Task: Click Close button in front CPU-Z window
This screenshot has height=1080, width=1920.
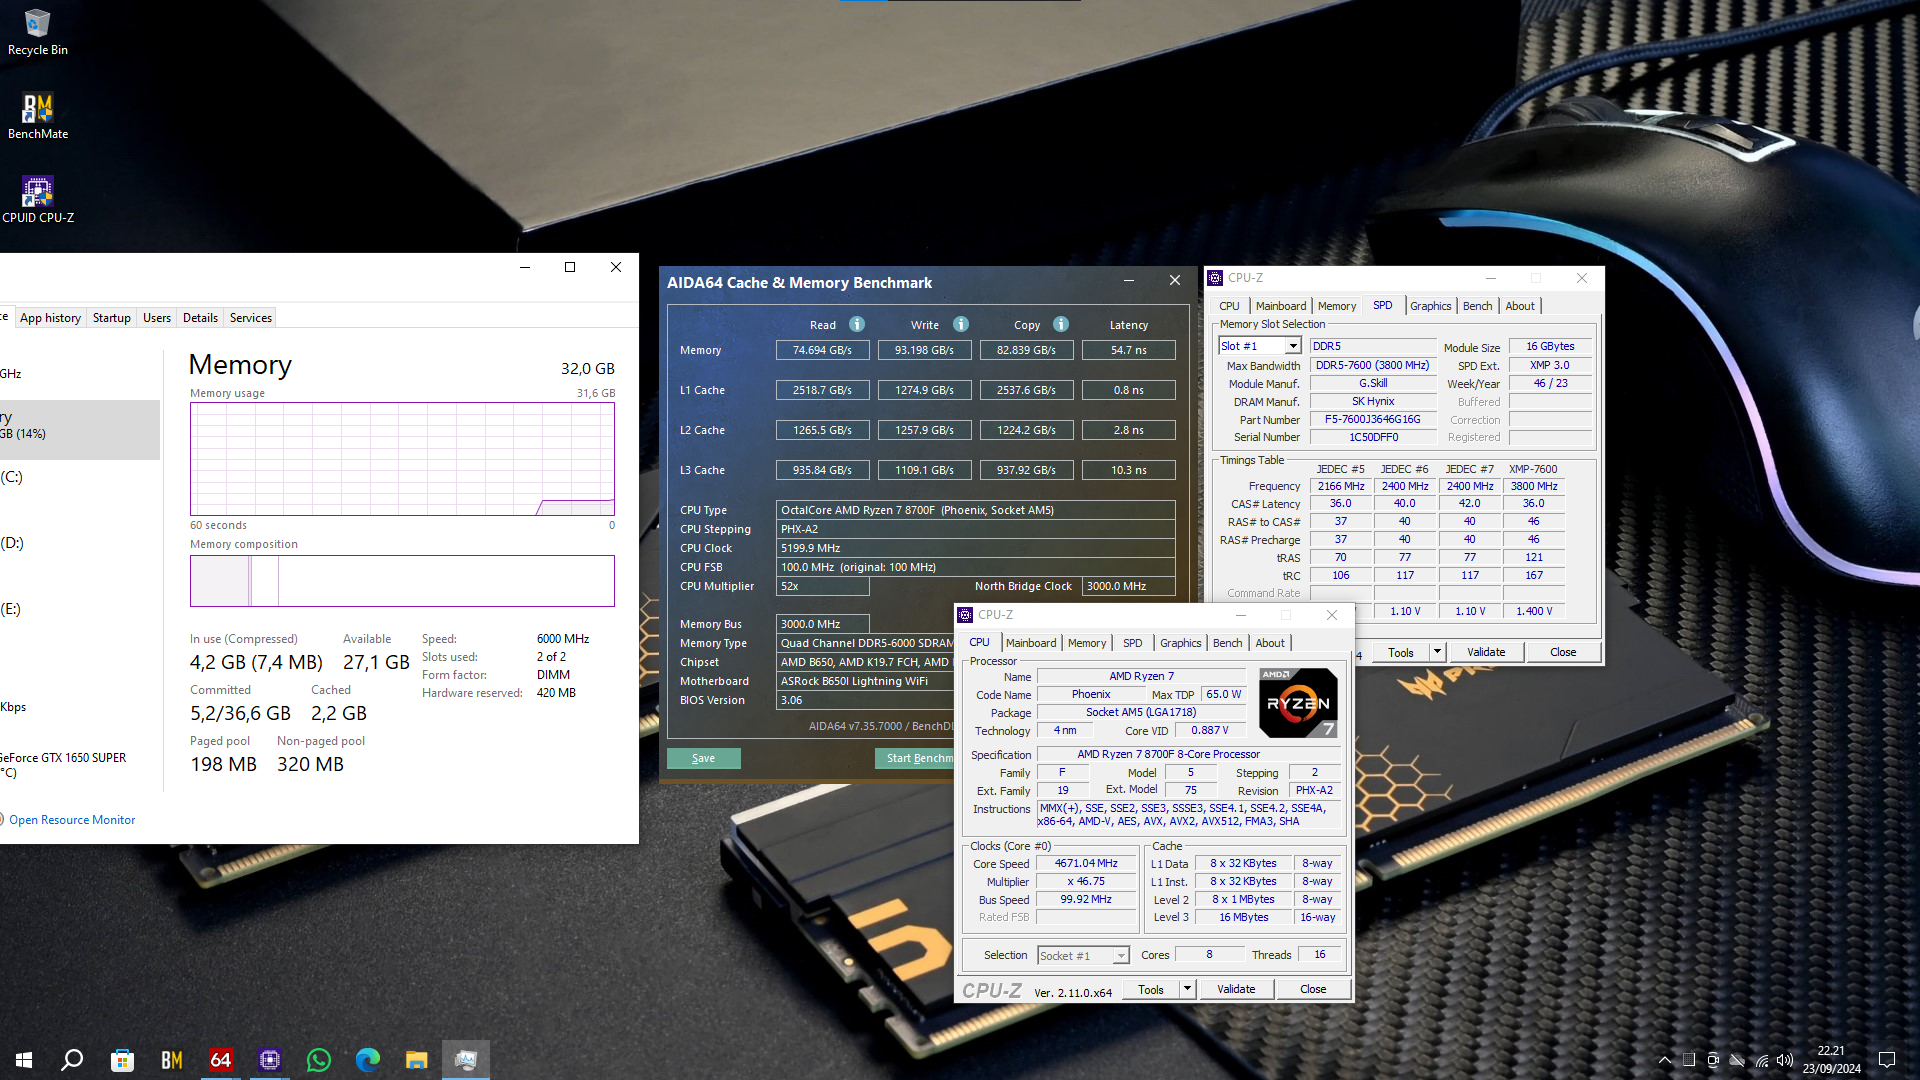Action: (x=1314, y=989)
